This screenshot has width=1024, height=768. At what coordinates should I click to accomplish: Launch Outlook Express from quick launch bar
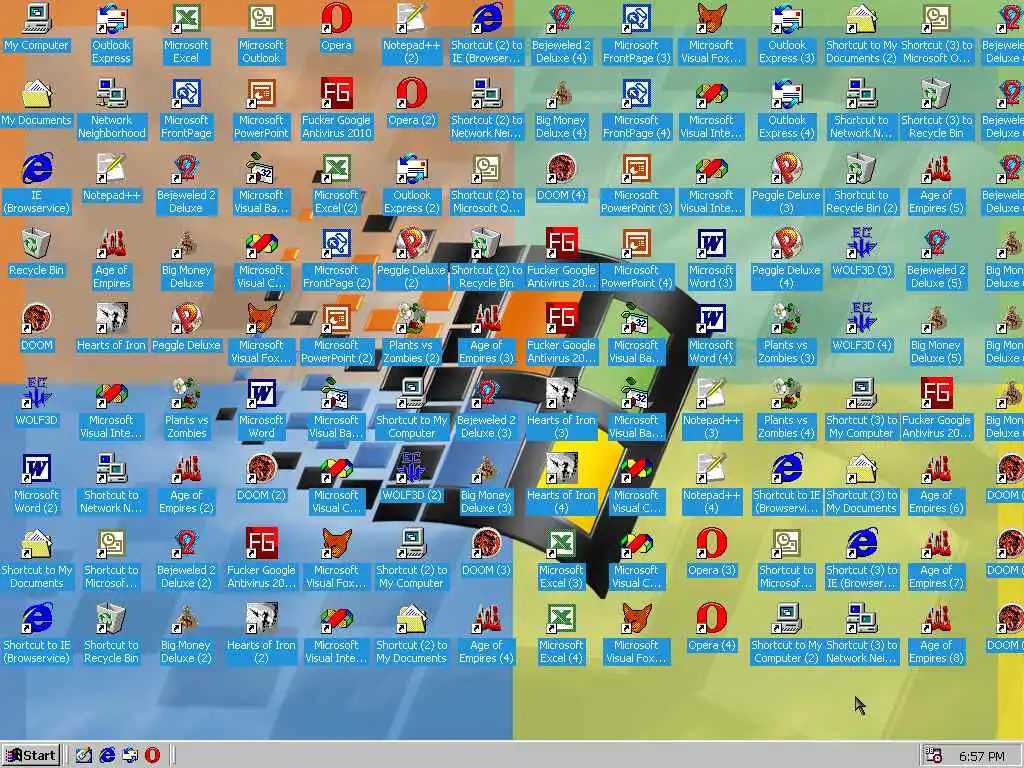[x=130, y=755]
